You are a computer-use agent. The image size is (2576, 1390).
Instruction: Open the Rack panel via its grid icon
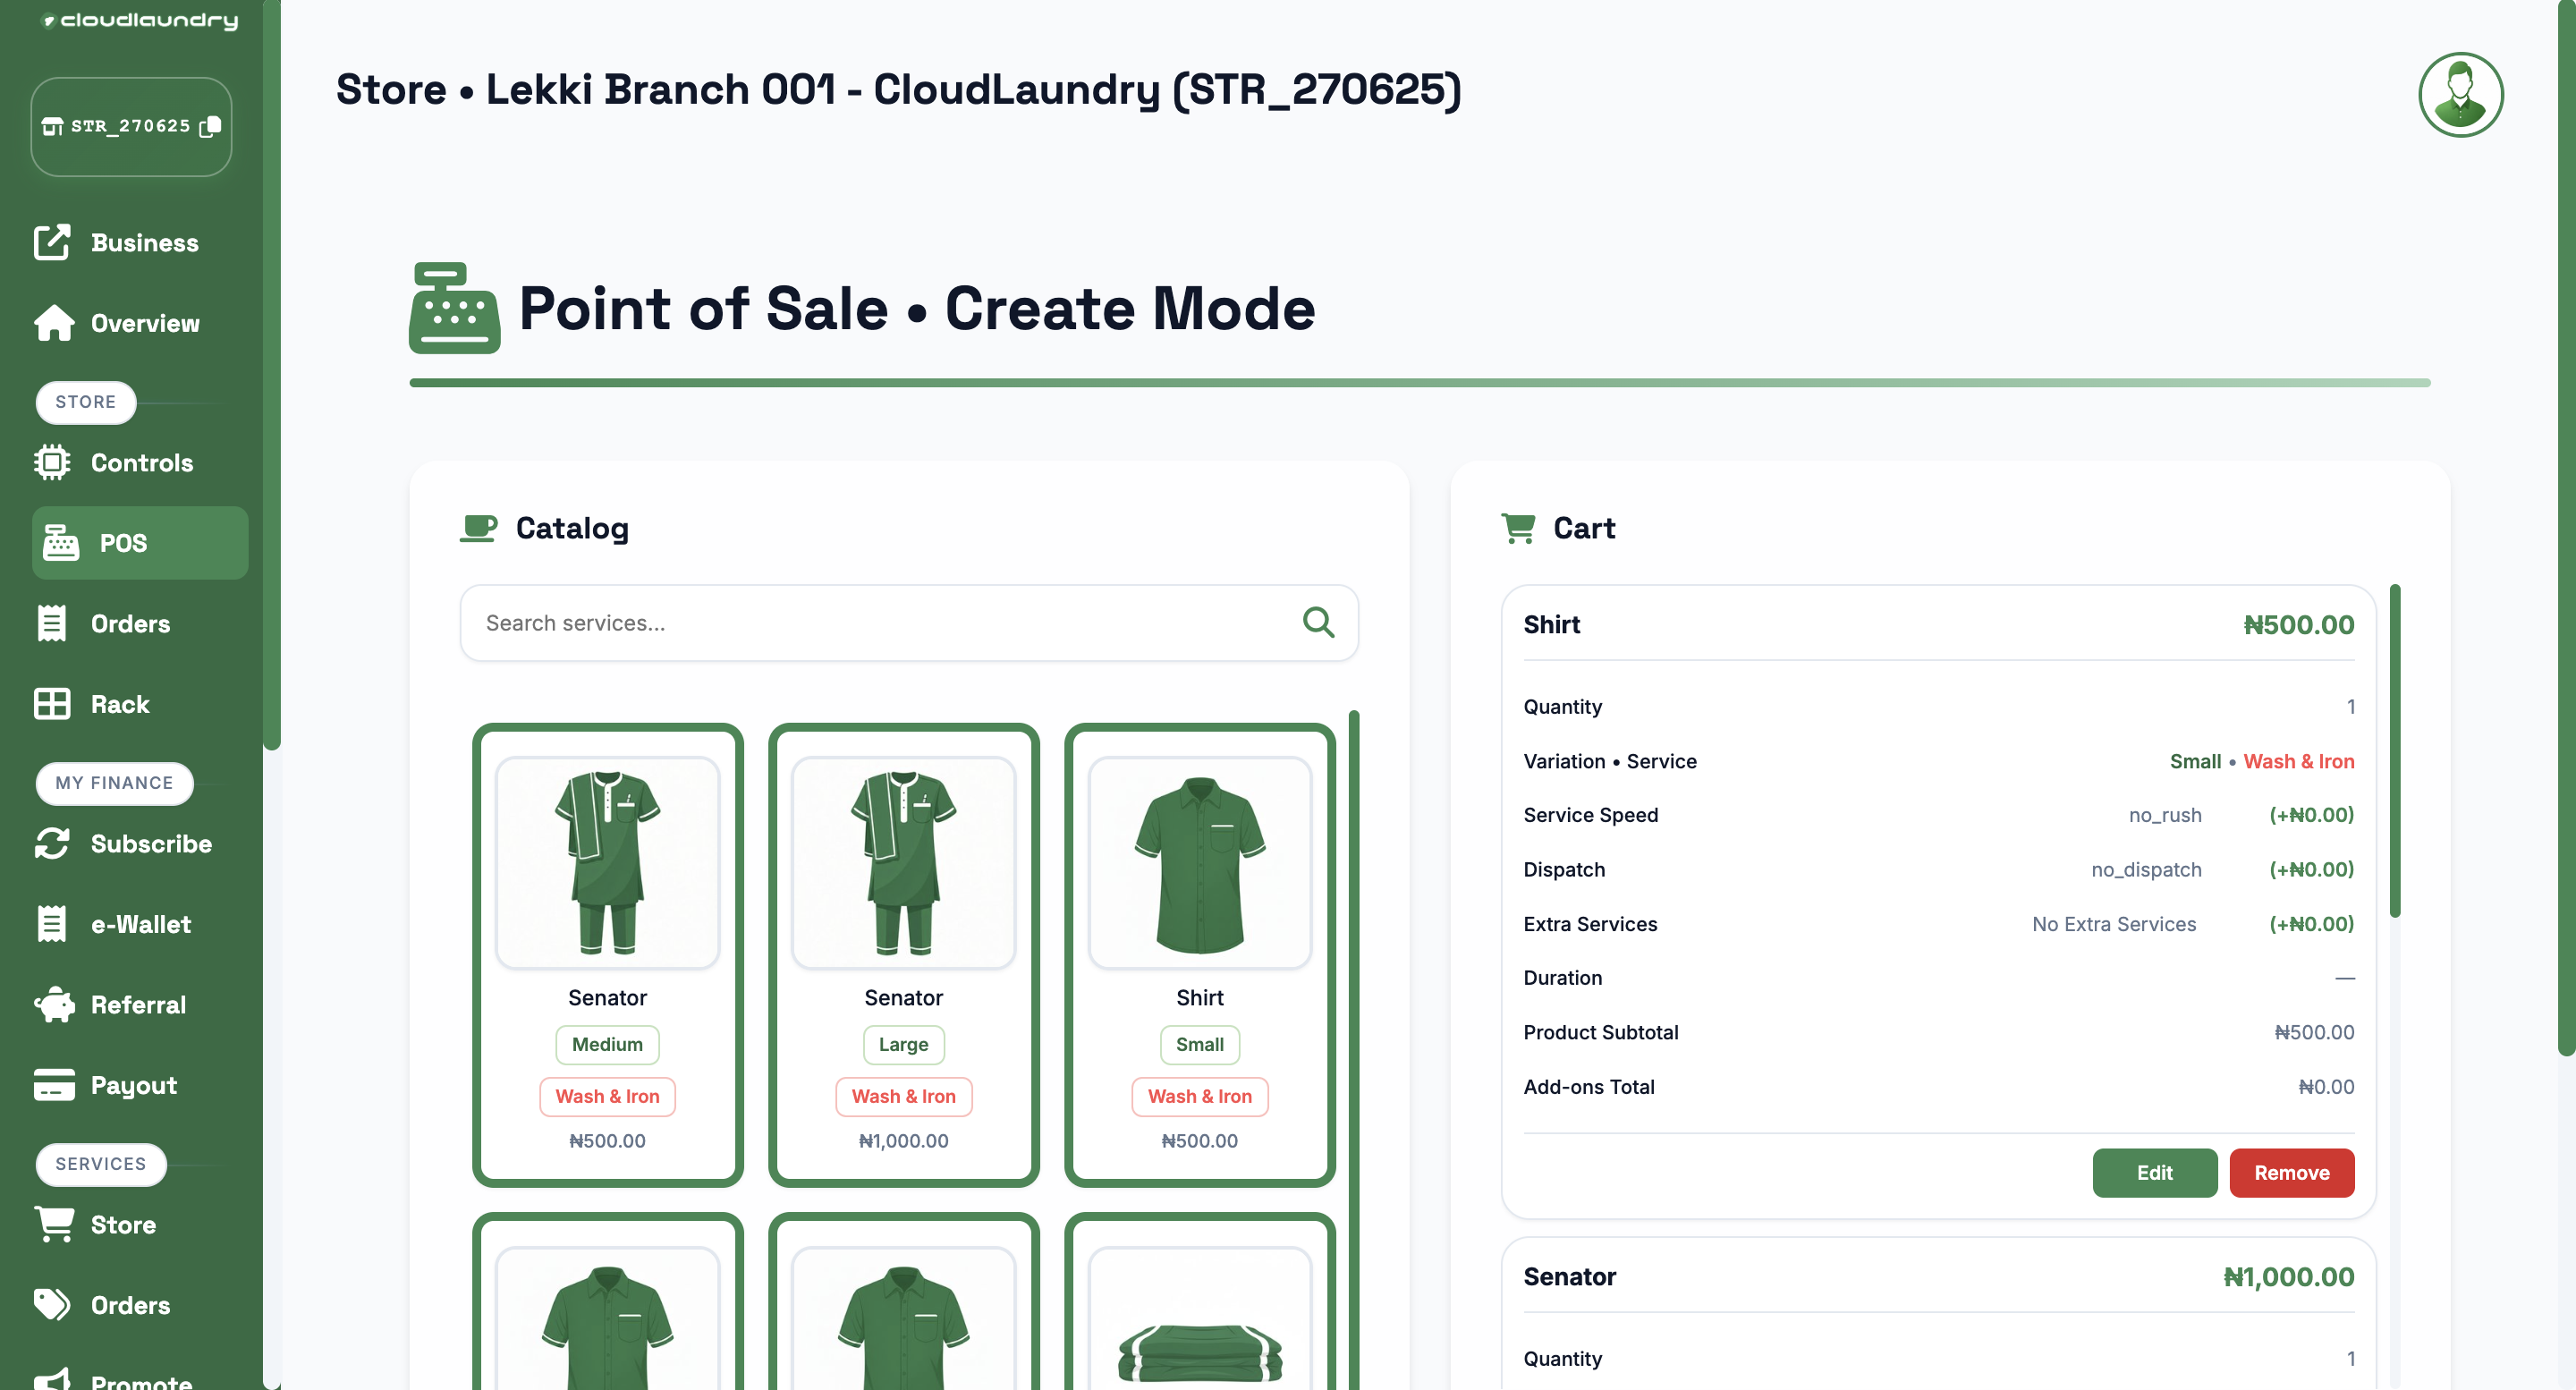coord(54,703)
